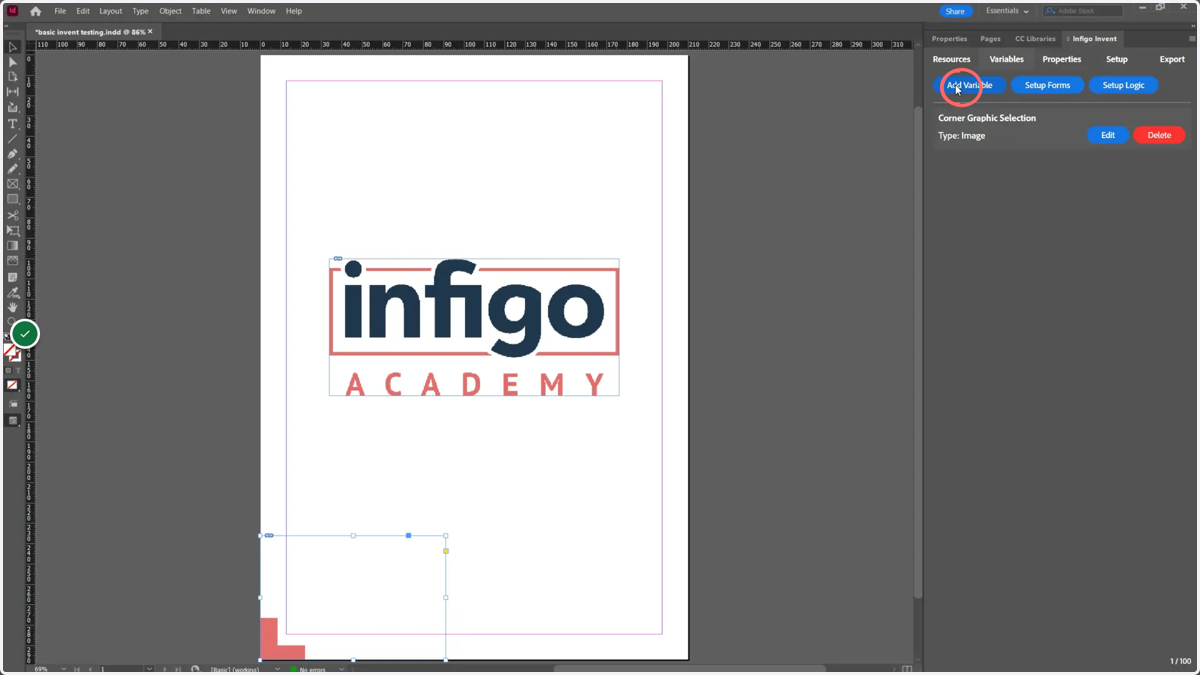Image resolution: width=1200 pixels, height=675 pixels.
Task: Open the No errors preflight dropdown arrow
Action: pos(341,669)
